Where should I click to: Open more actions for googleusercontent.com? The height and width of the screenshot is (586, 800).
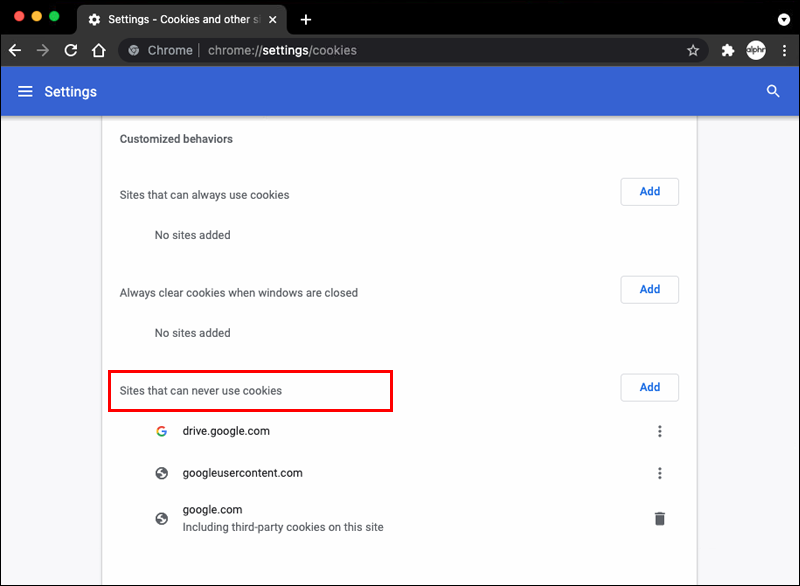tap(659, 473)
